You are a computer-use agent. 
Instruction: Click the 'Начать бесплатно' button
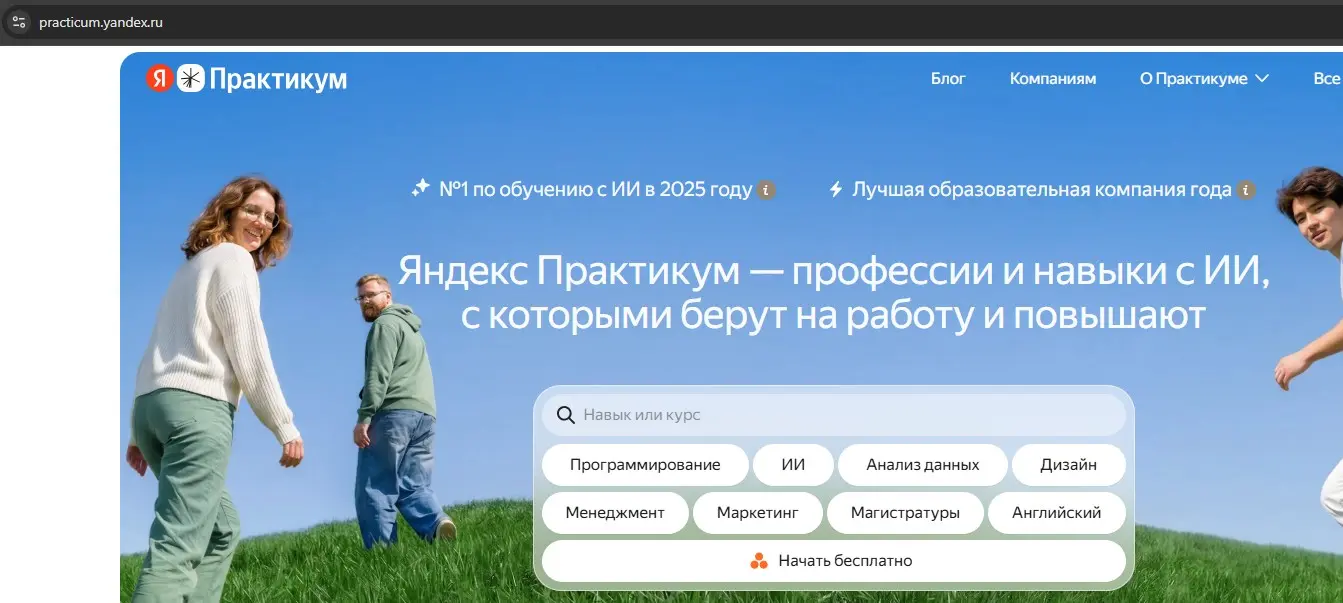click(x=834, y=561)
